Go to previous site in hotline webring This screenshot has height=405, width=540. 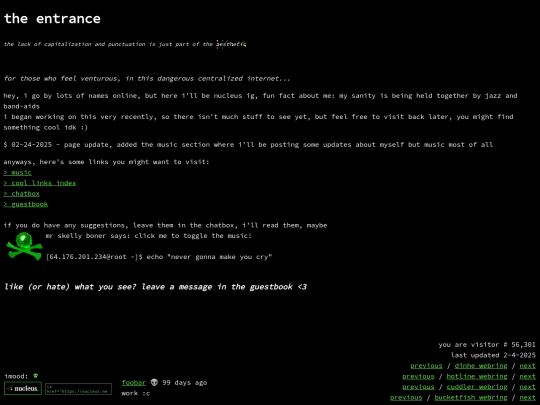(x=418, y=376)
